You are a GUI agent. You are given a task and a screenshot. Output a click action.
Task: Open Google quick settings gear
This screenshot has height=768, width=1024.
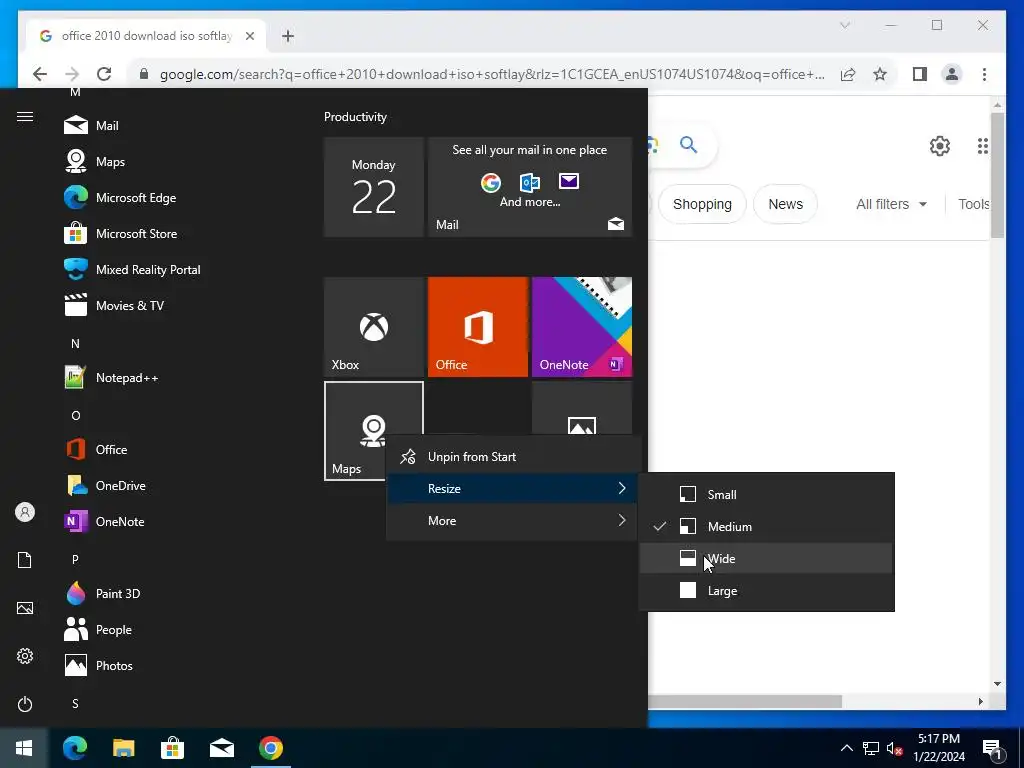(x=940, y=146)
